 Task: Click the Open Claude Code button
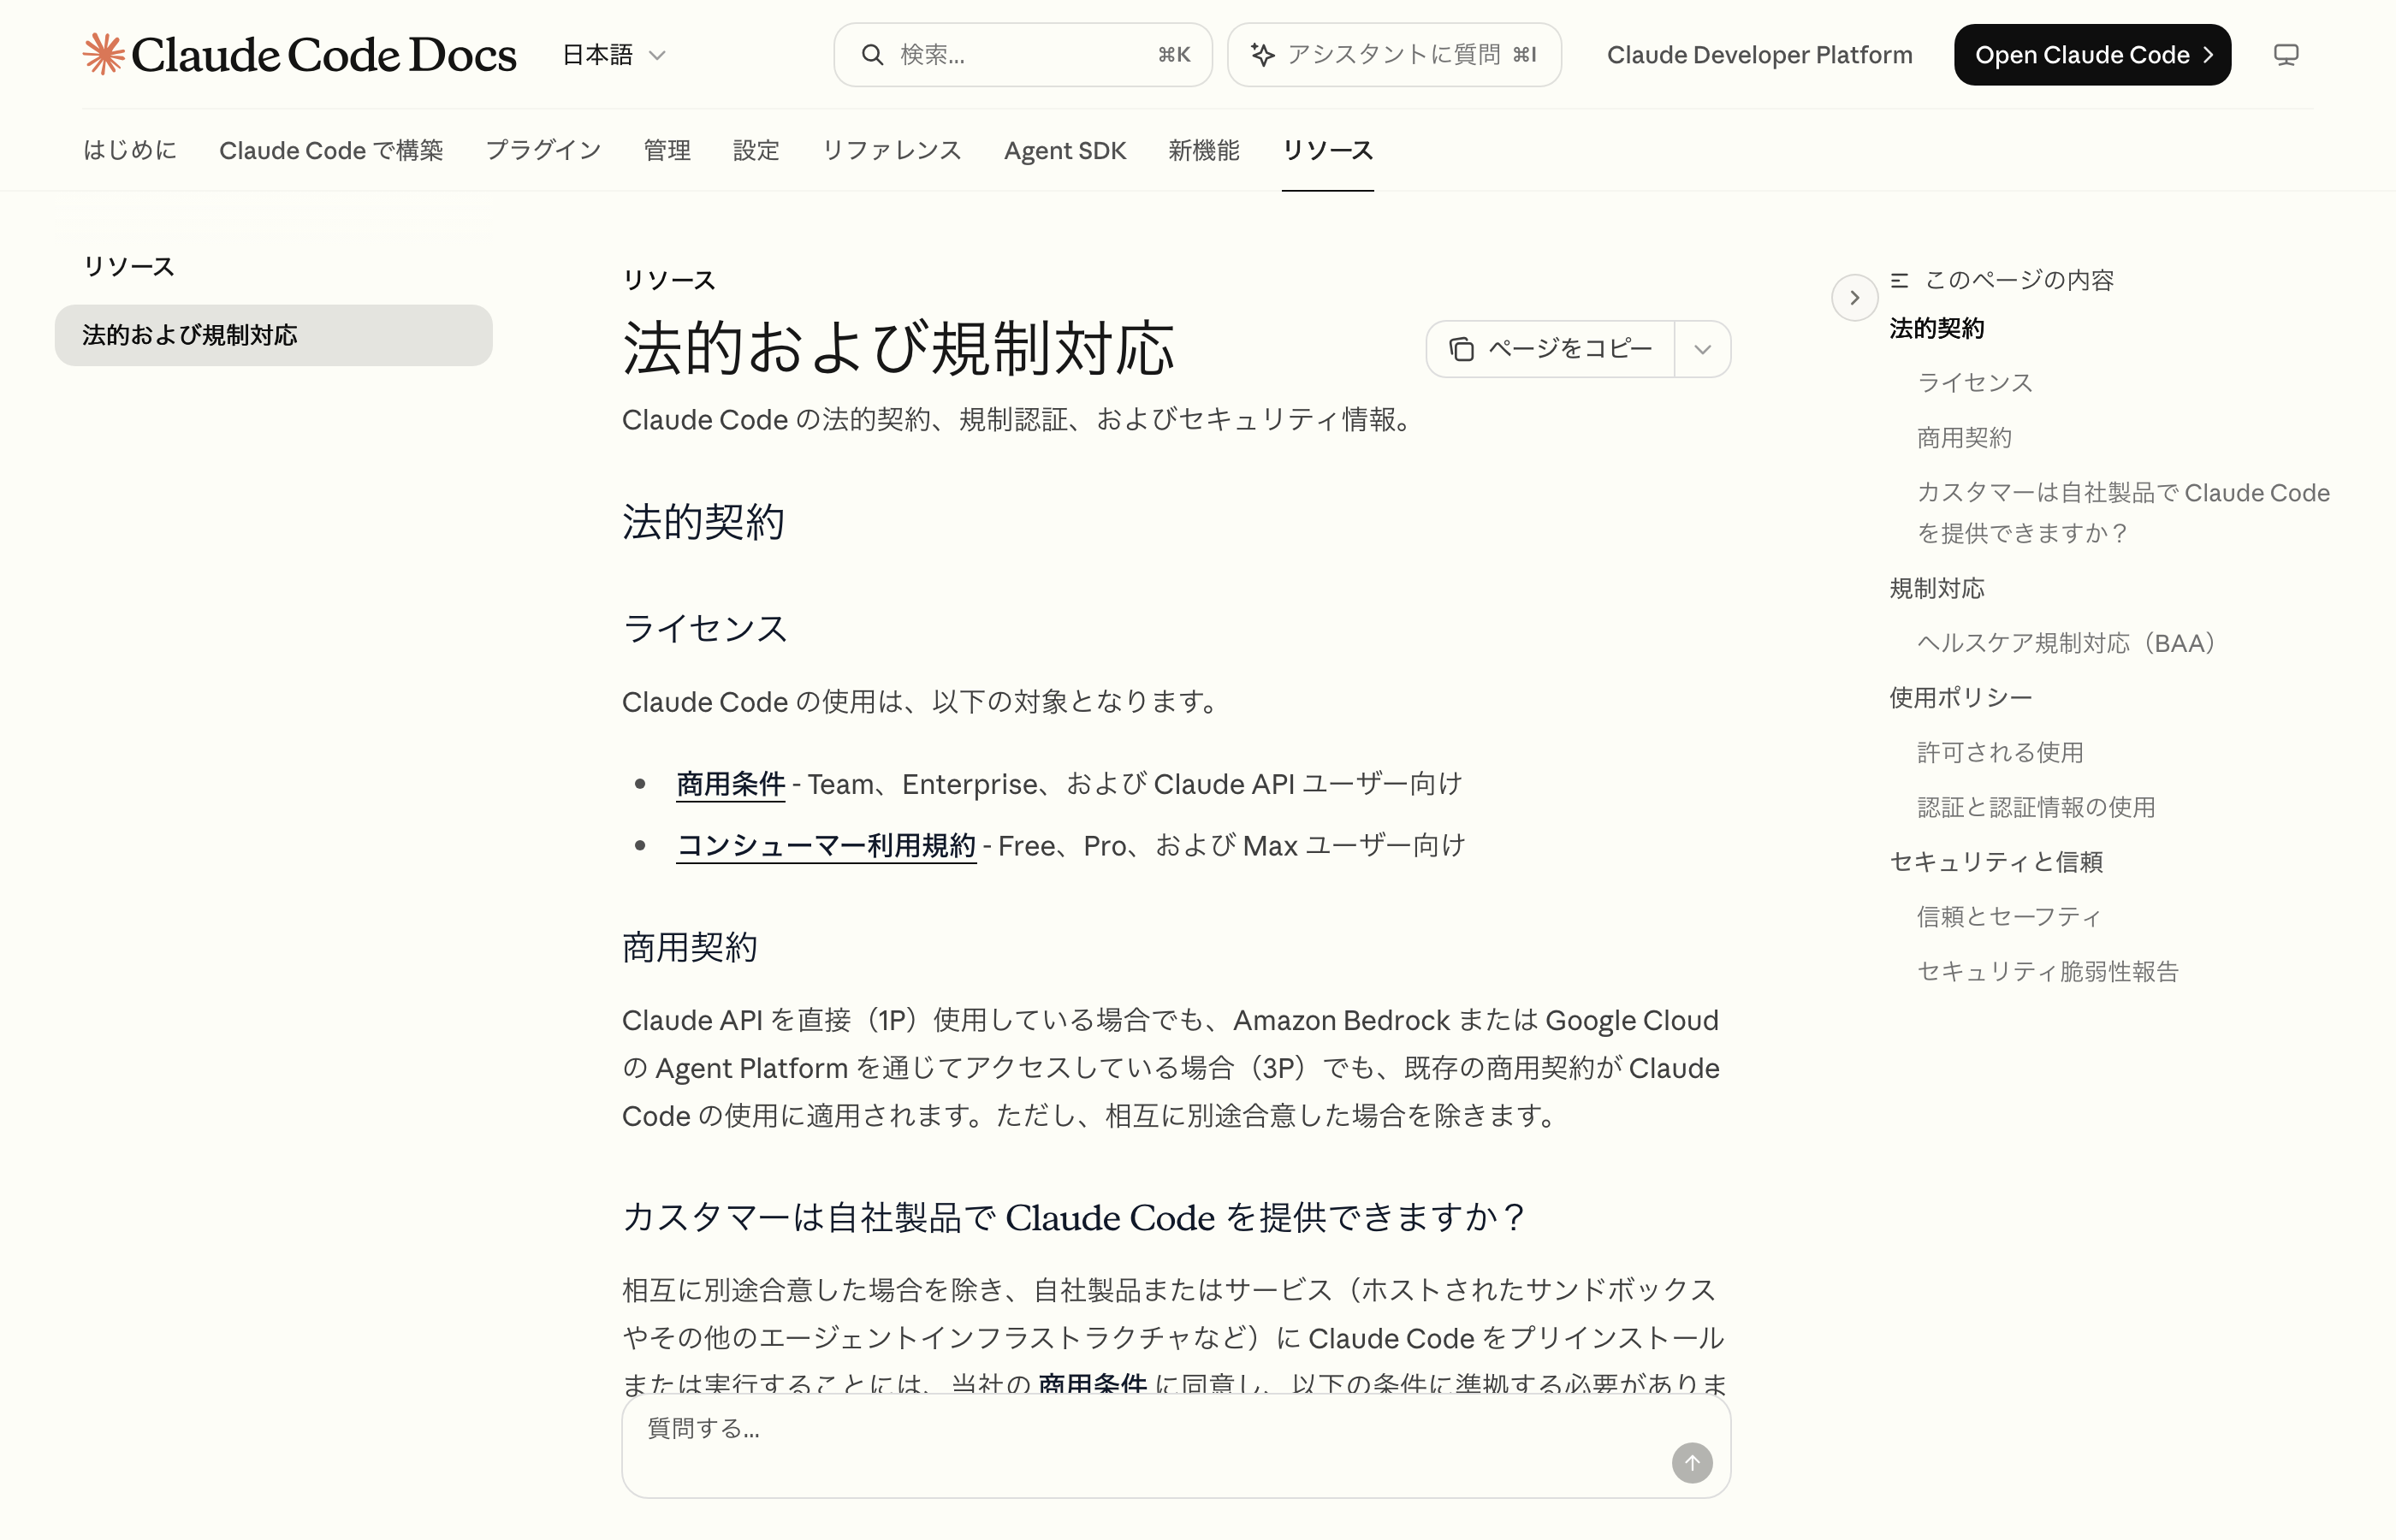(x=2092, y=55)
